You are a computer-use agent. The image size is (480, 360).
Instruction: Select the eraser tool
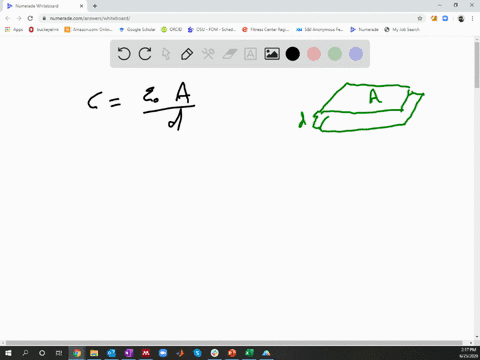click(230, 54)
